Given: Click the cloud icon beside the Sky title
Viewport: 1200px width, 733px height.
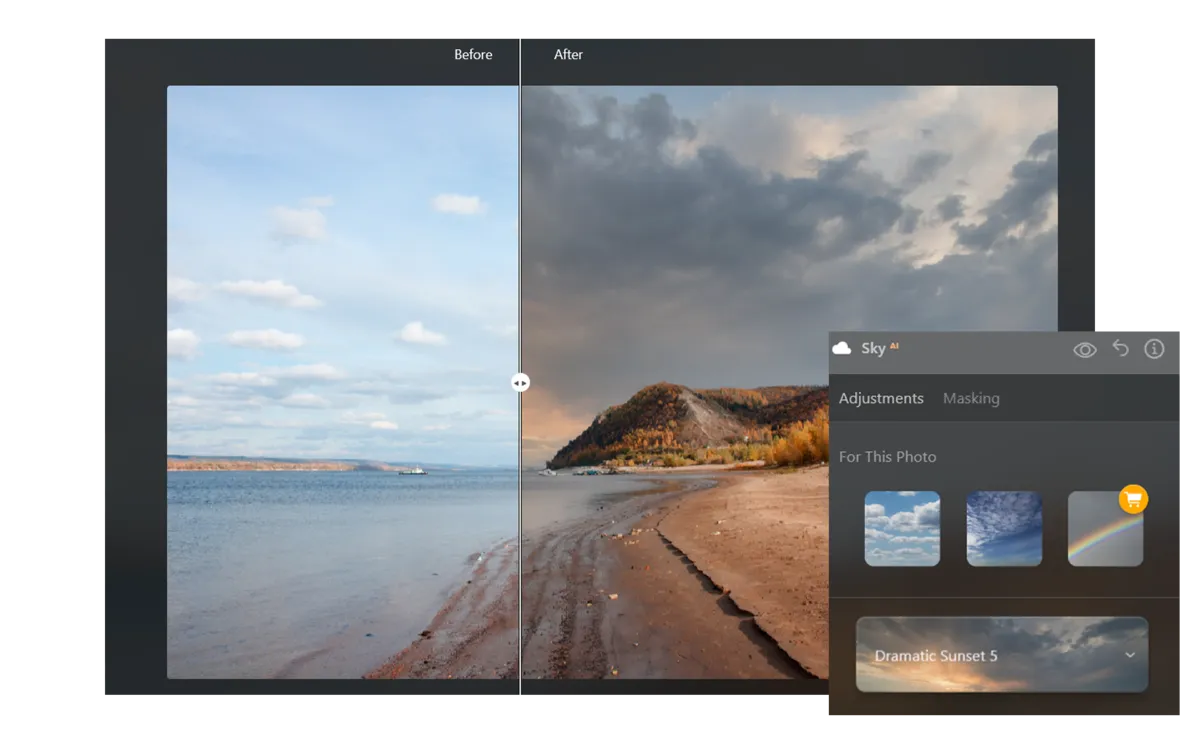Looking at the screenshot, I should 843,348.
